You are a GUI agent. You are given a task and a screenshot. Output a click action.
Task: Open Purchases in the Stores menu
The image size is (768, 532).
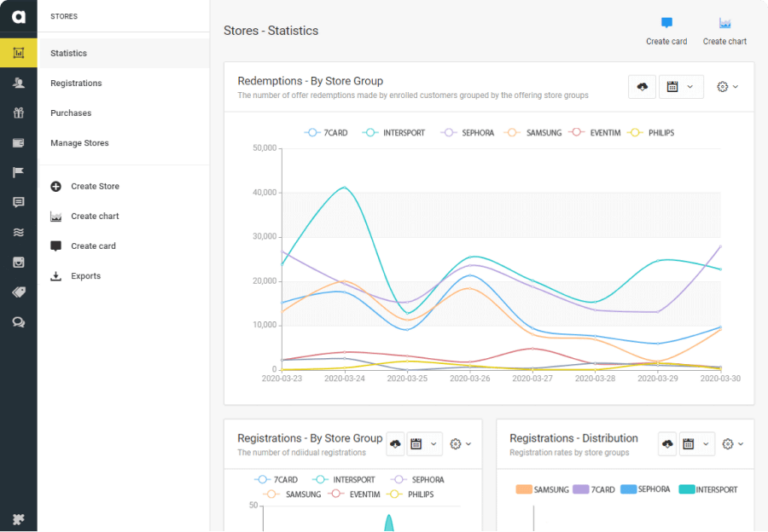(71, 113)
